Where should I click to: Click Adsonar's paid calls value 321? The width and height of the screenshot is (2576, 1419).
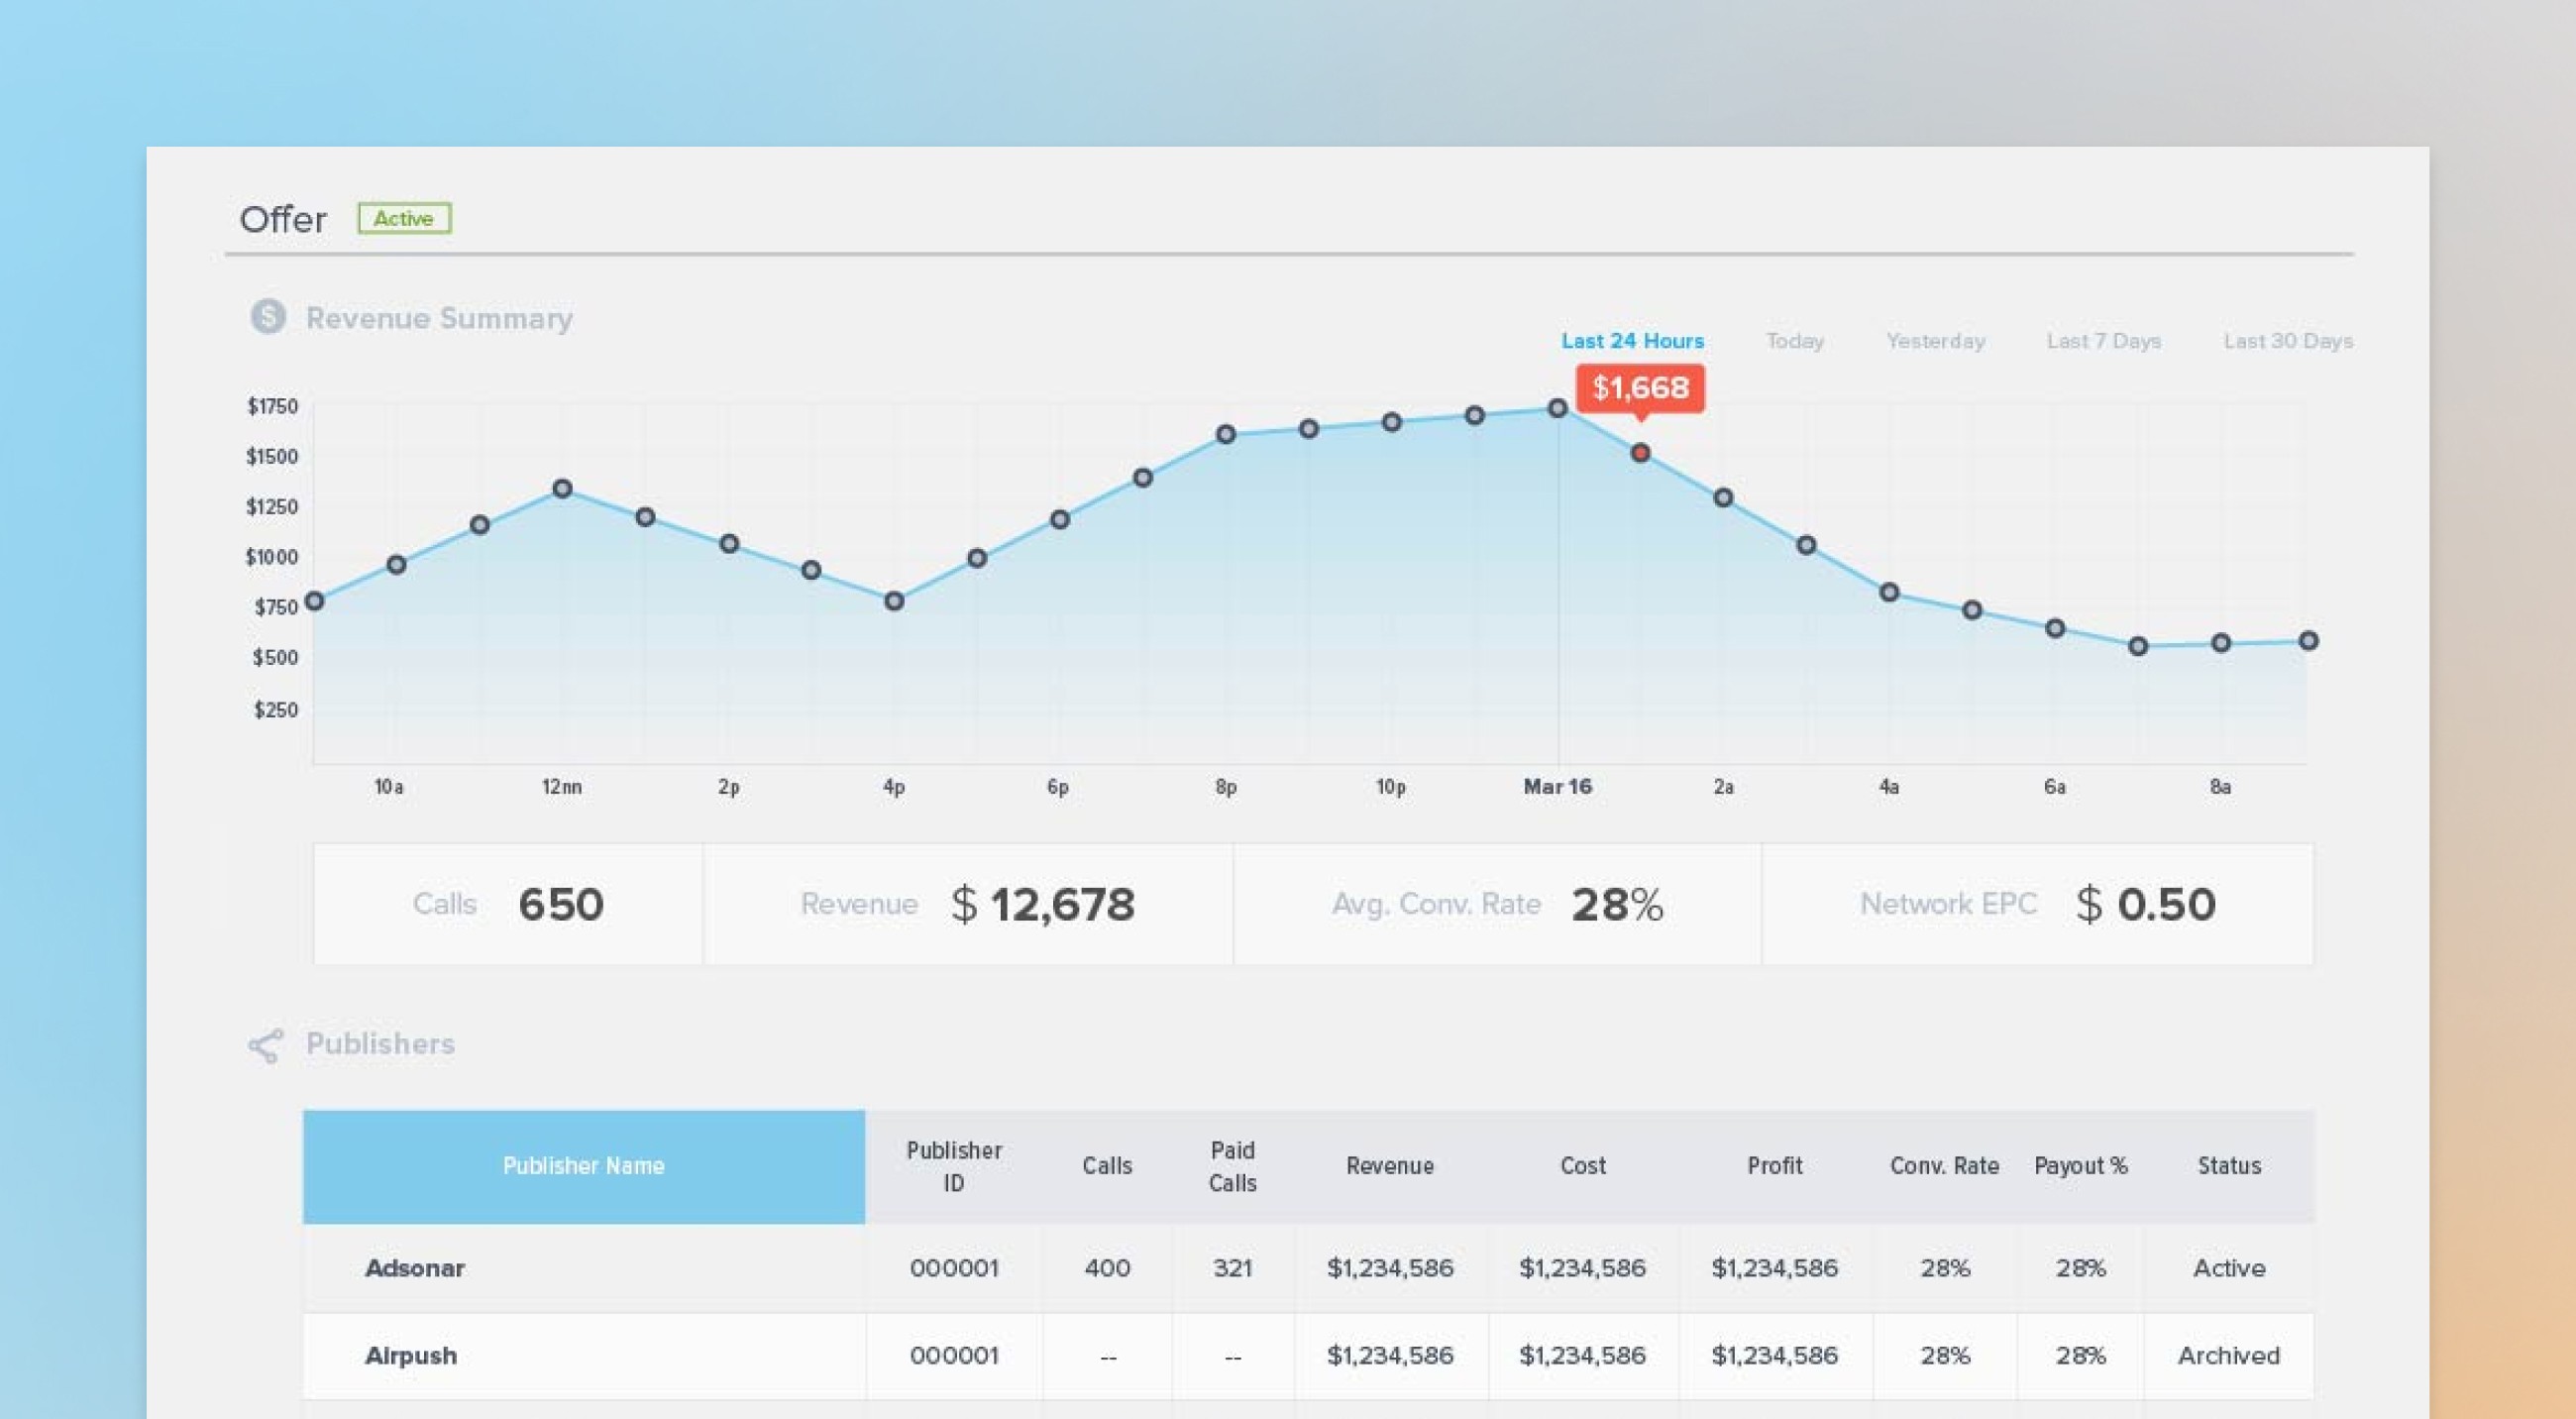tap(1232, 1268)
